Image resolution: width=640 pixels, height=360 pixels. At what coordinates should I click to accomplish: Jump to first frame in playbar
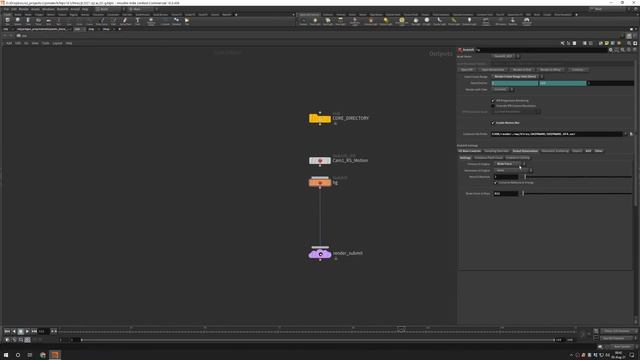(7, 331)
